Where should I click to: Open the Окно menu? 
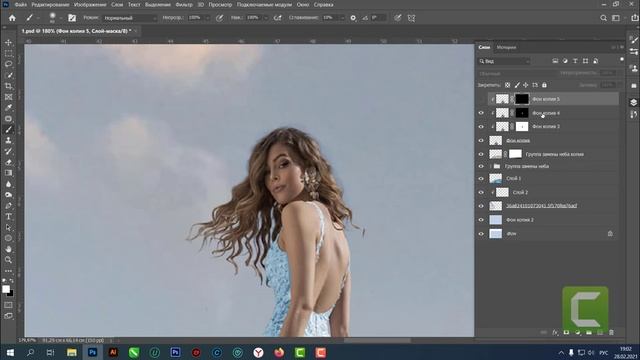(303, 5)
